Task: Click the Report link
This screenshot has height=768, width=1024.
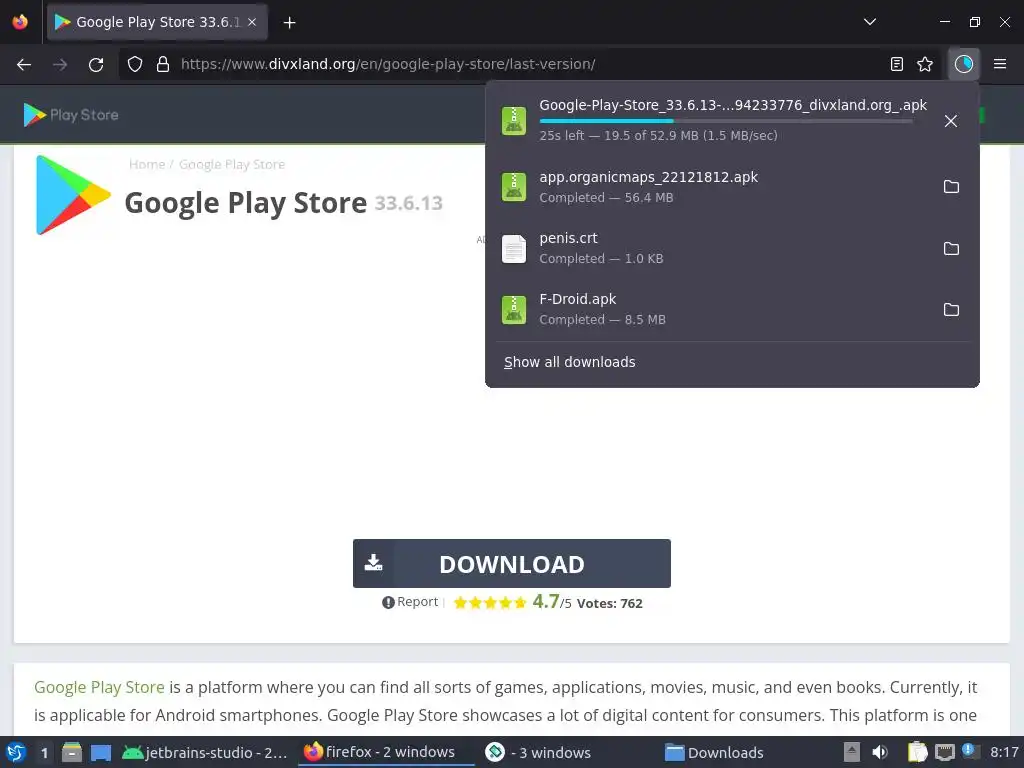Action: (x=410, y=602)
